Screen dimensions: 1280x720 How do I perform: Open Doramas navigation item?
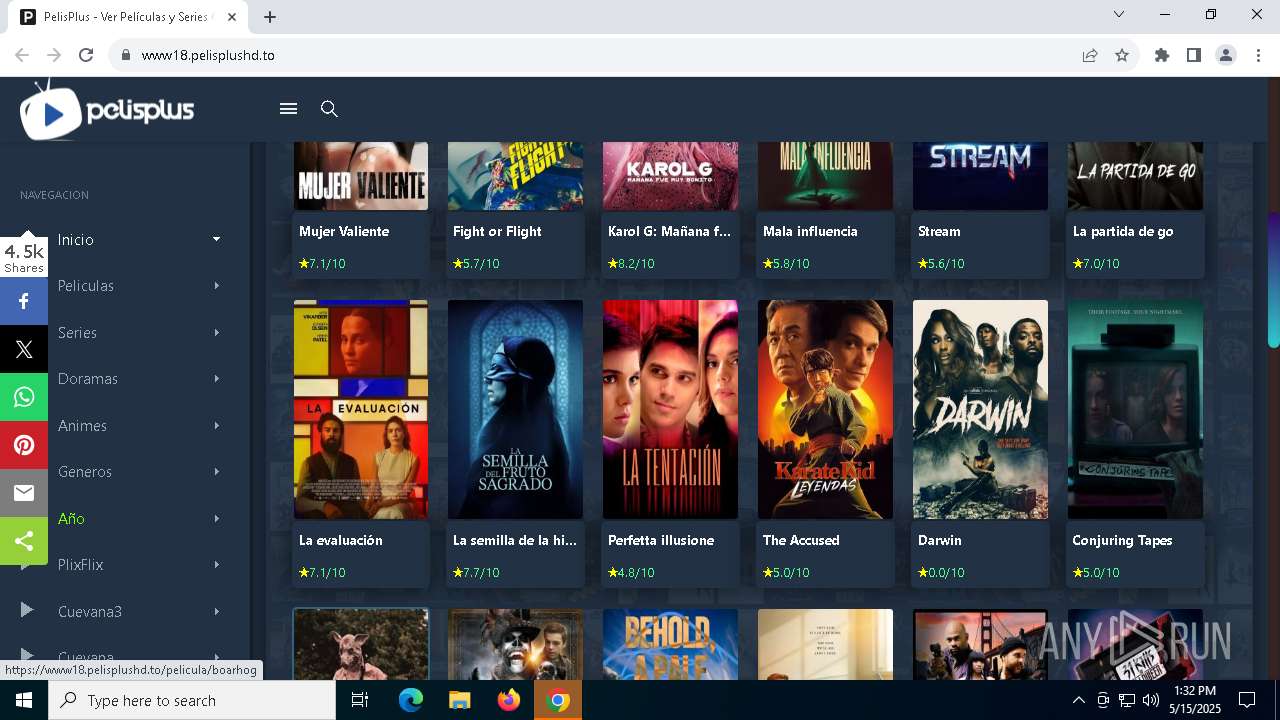88,379
